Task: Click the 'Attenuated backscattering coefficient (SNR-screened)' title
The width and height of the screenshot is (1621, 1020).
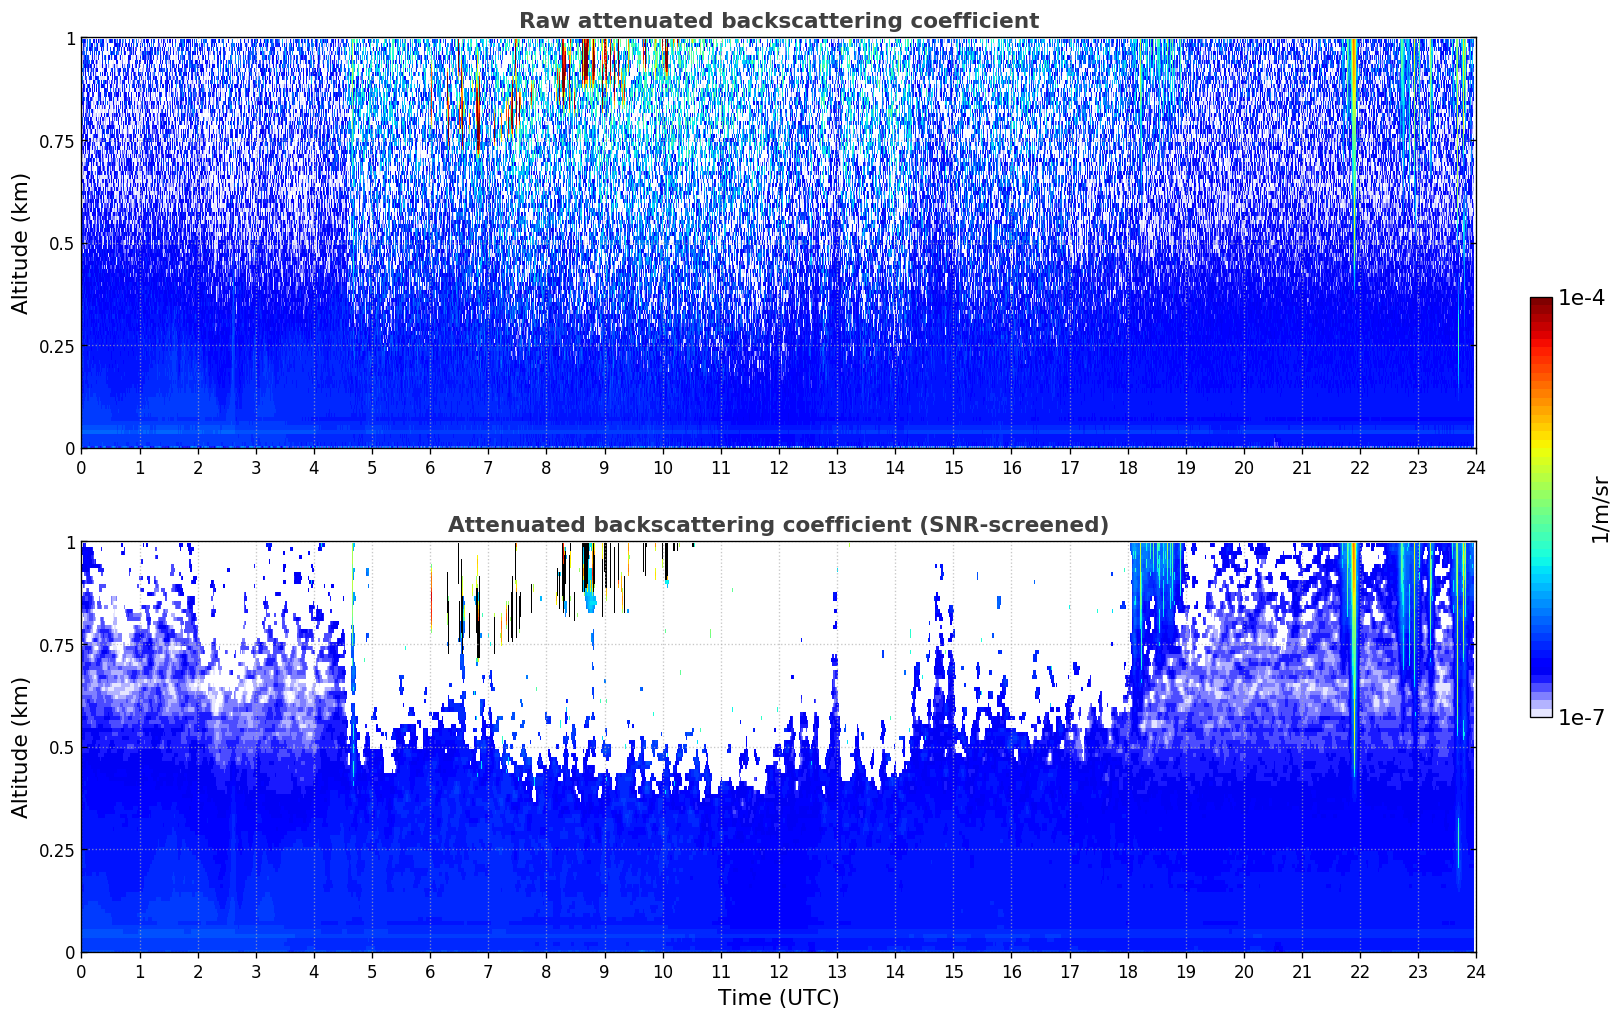Action: [x=778, y=525]
